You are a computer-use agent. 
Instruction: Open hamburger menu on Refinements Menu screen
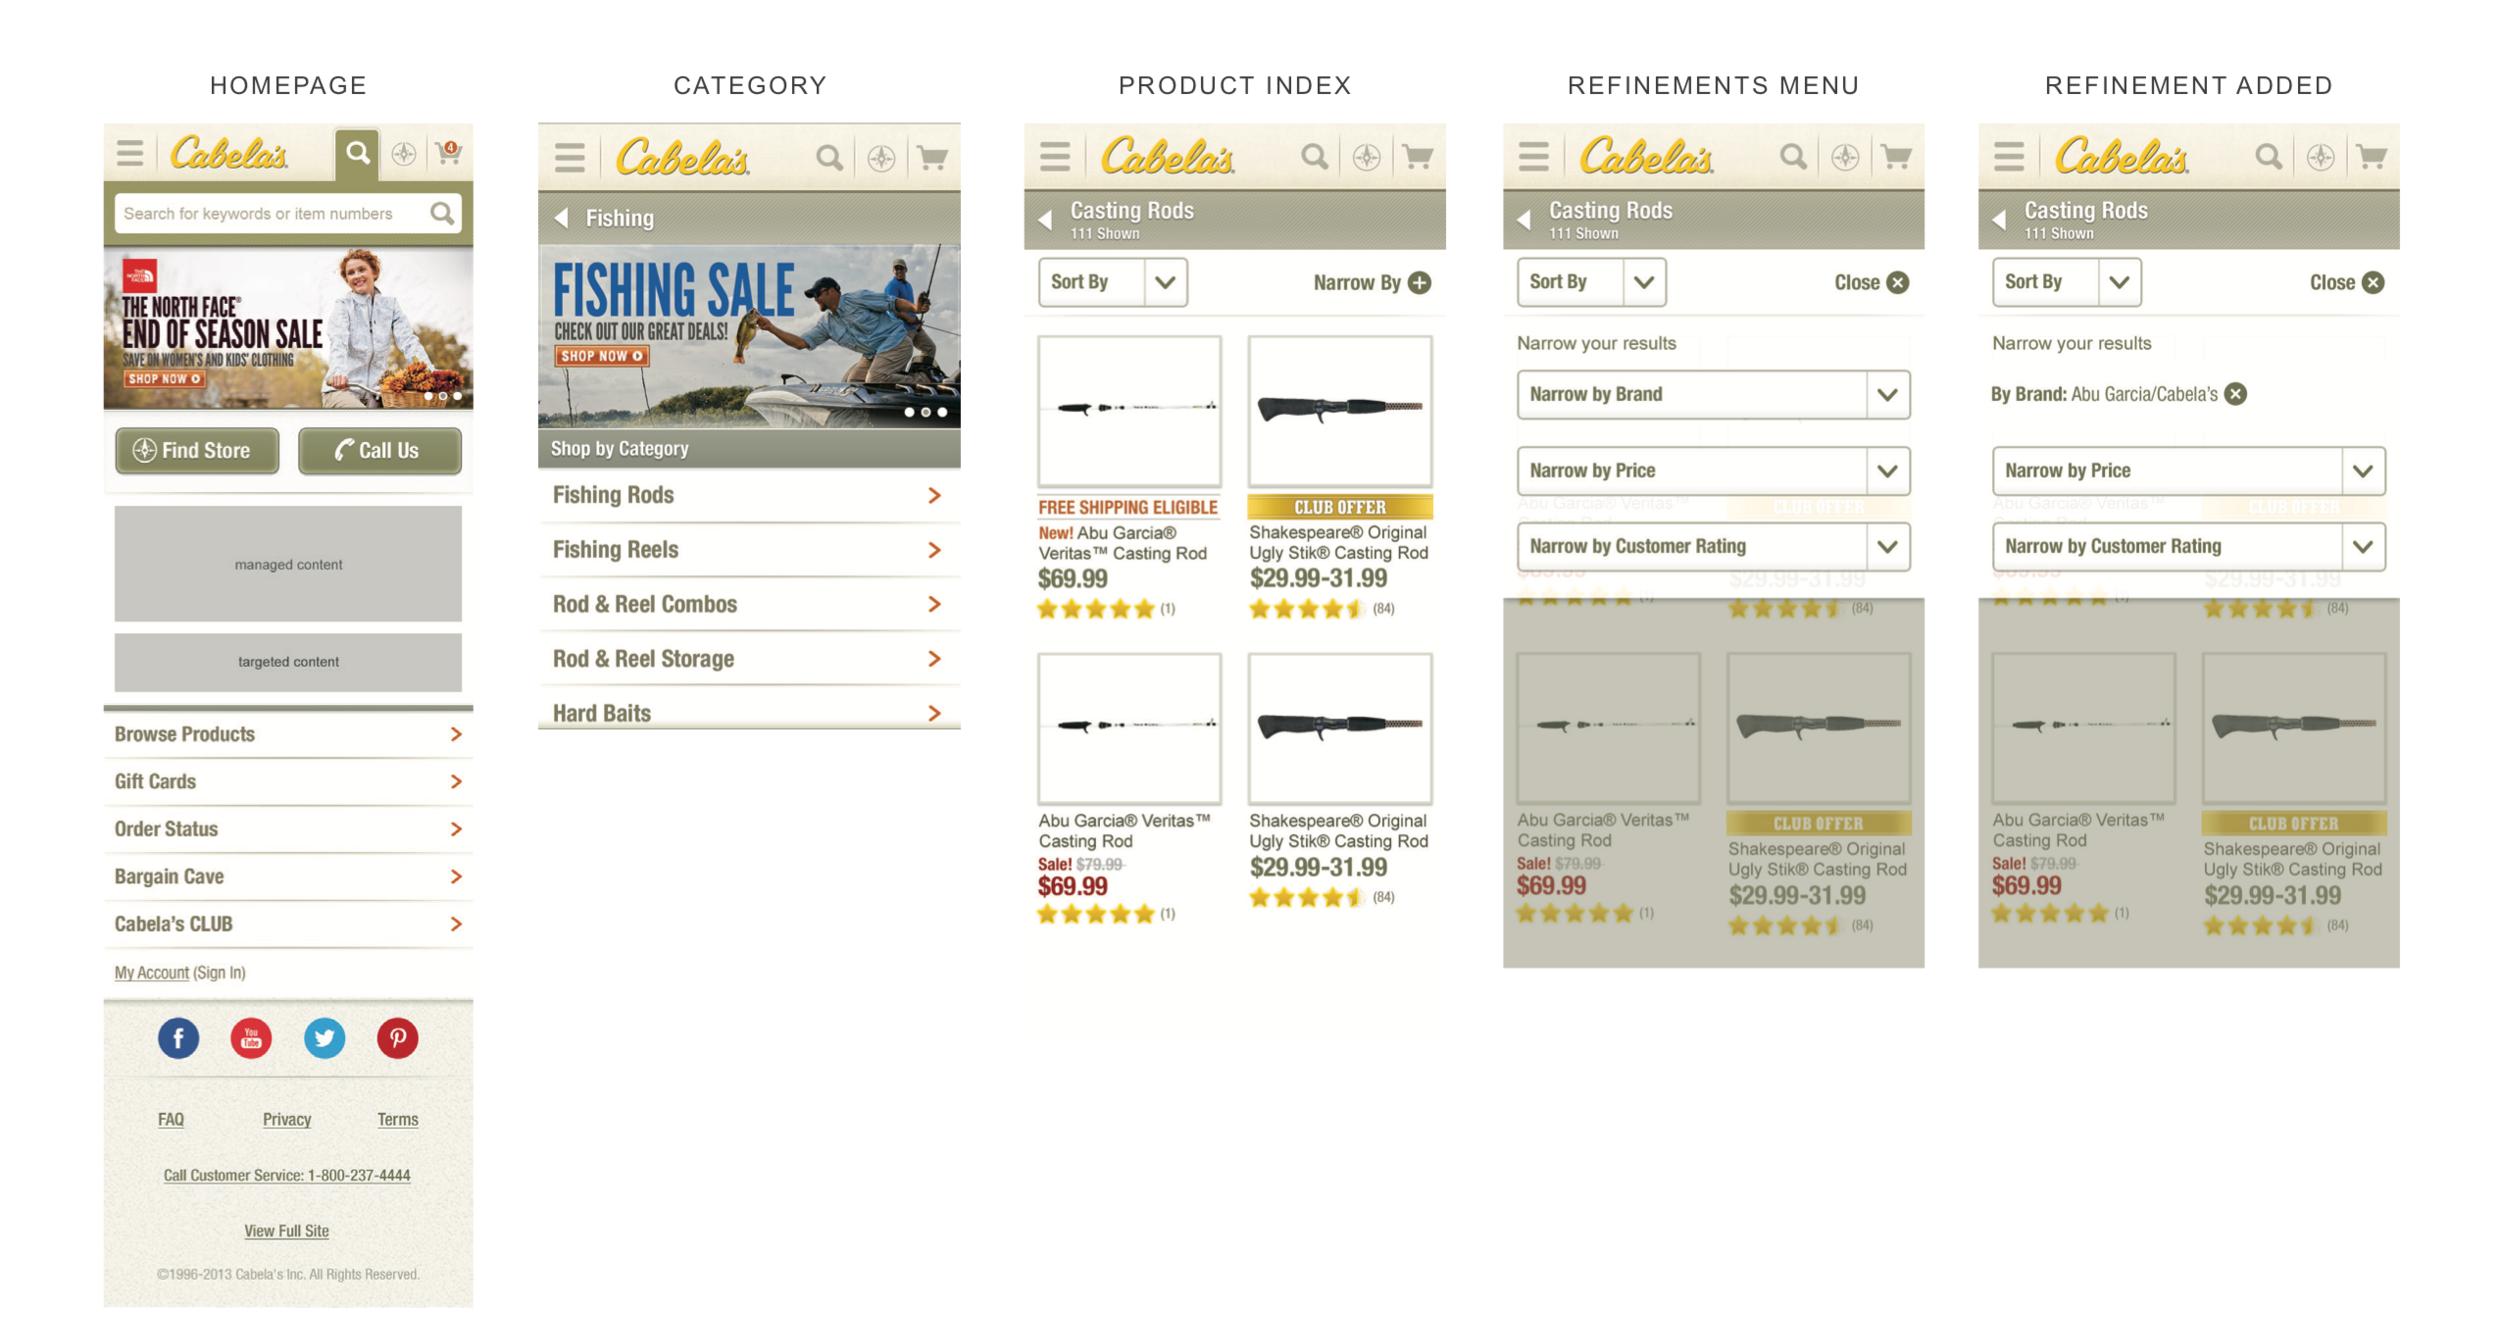coord(1532,156)
